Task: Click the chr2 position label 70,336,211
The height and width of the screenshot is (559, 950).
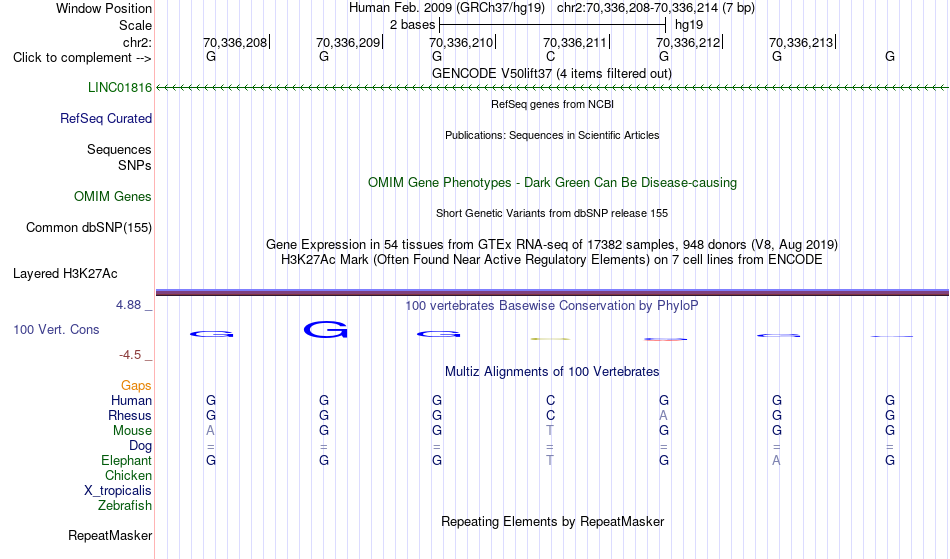Action: click(x=575, y=42)
